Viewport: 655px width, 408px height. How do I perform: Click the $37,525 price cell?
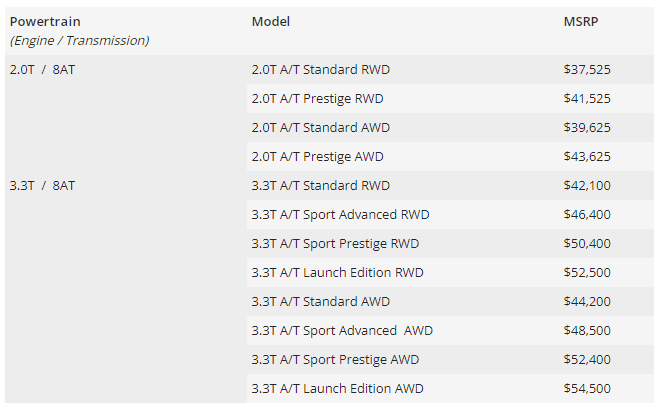(587, 70)
